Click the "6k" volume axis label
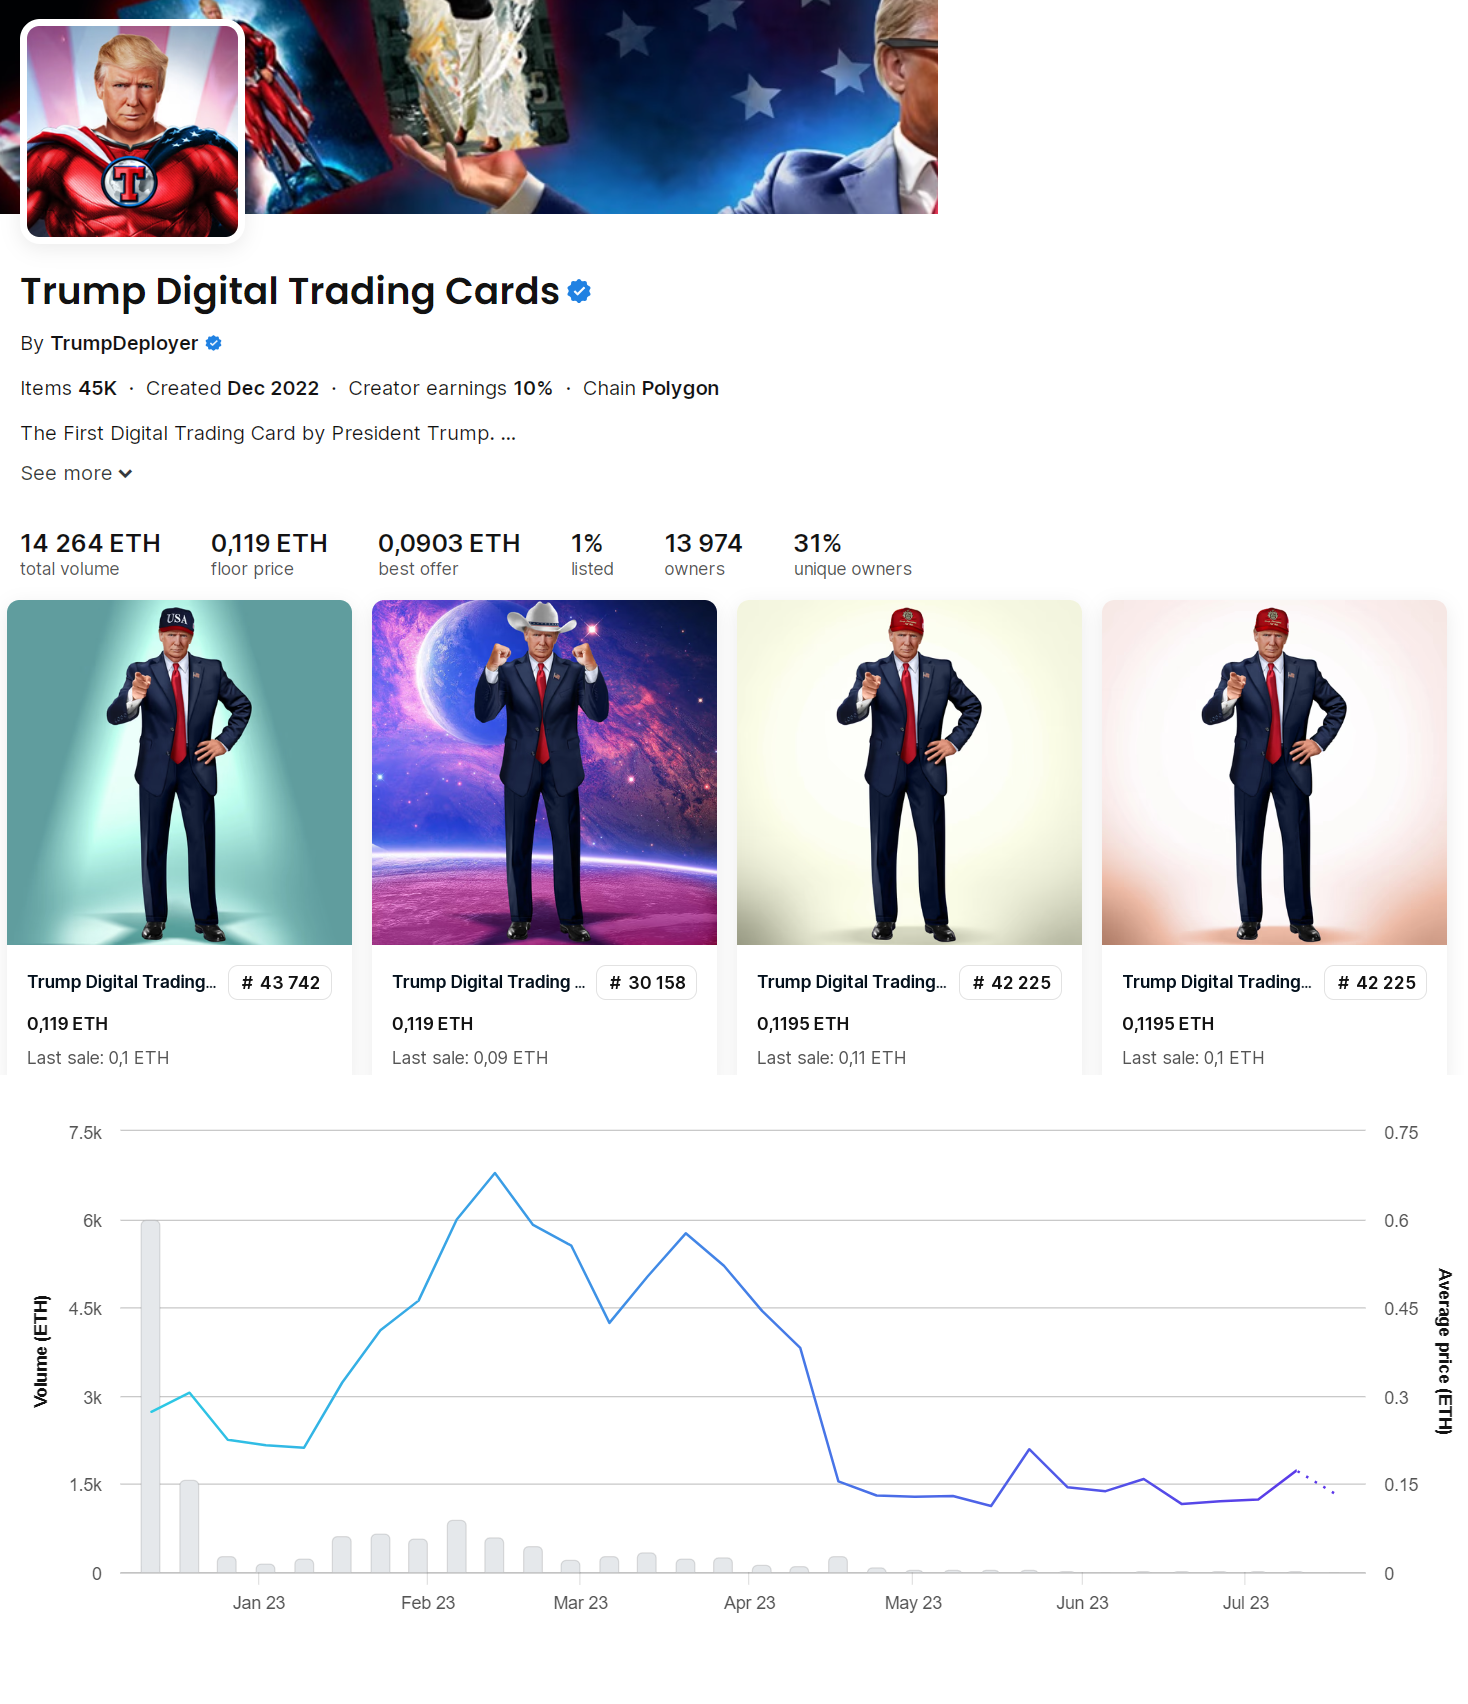Screen dimensions: 1468x1704 92,1221
